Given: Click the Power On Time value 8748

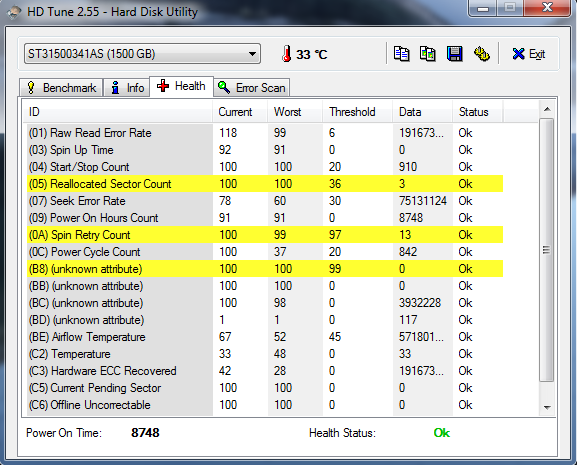Looking at the screenshot, I should click(x=145, y=433).
